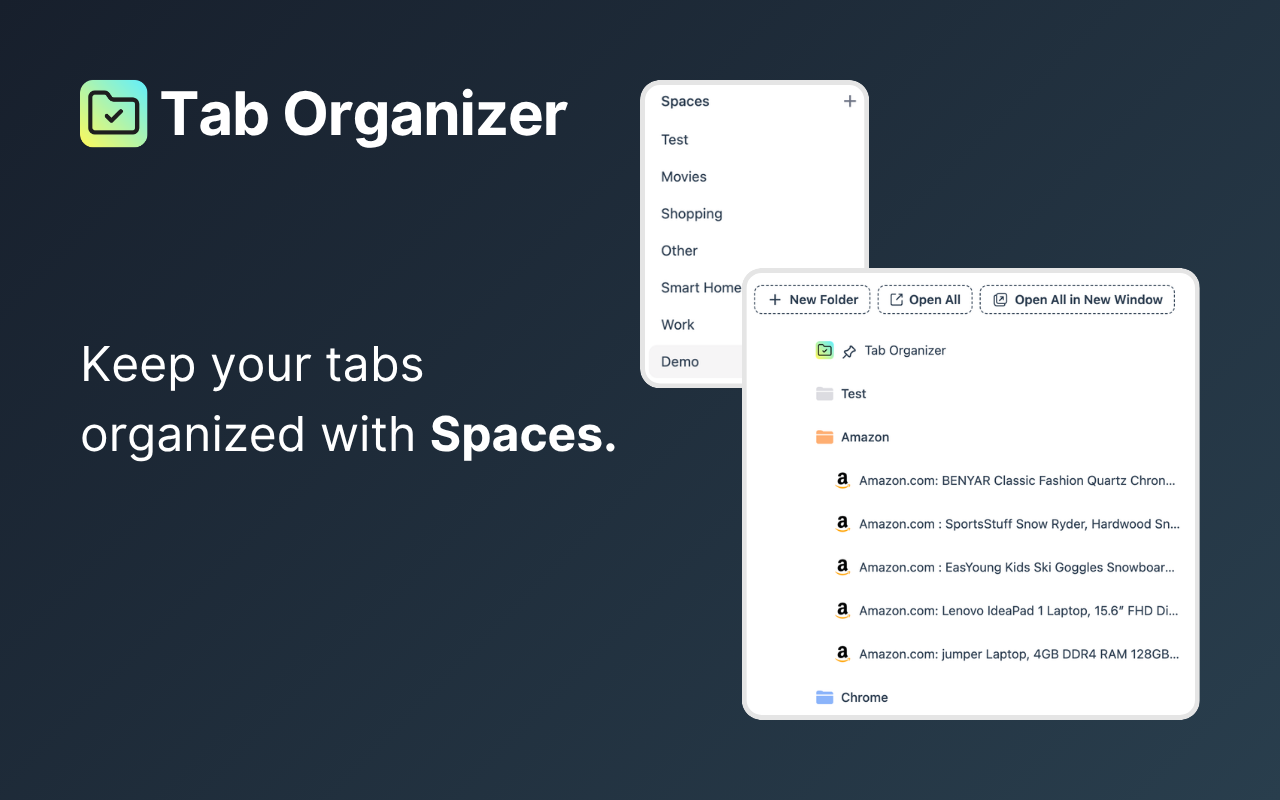Open the EasYoung Kids Ski Goggles tab
1280x800 pixels.
coord(1017,567)
